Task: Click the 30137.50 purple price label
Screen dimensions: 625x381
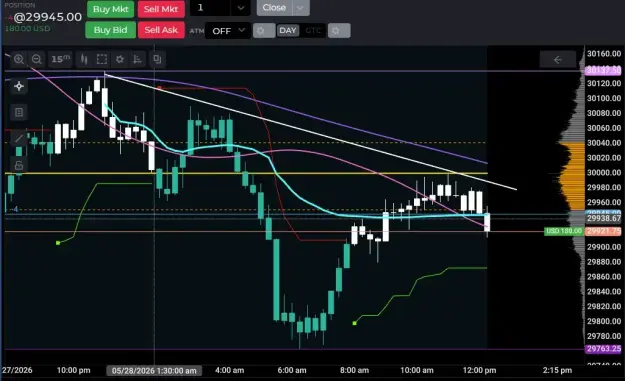Action: [x=603, y=71]
